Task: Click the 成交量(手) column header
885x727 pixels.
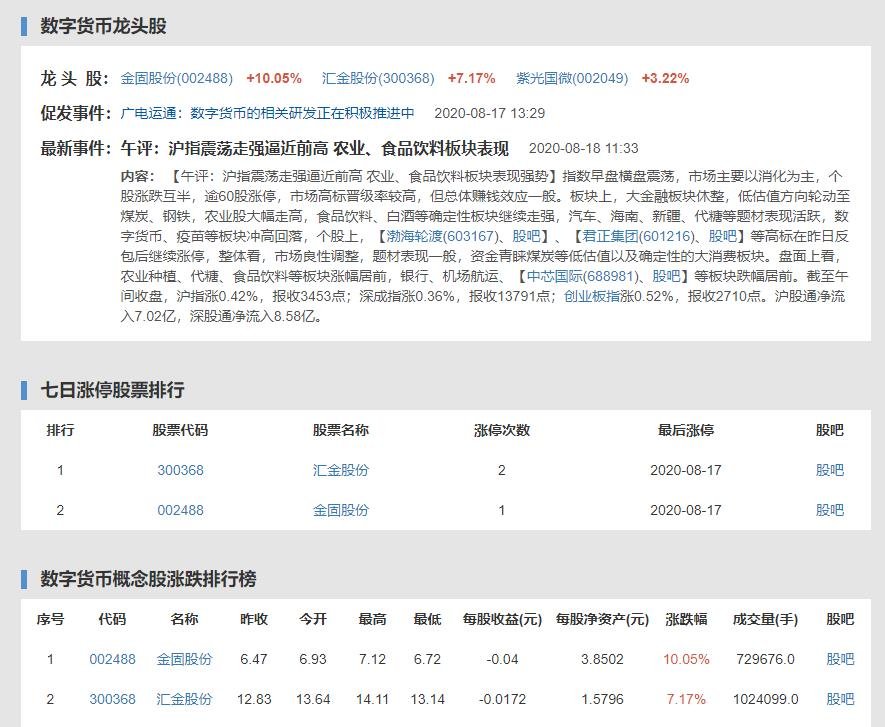Action: tap(765, 619)
